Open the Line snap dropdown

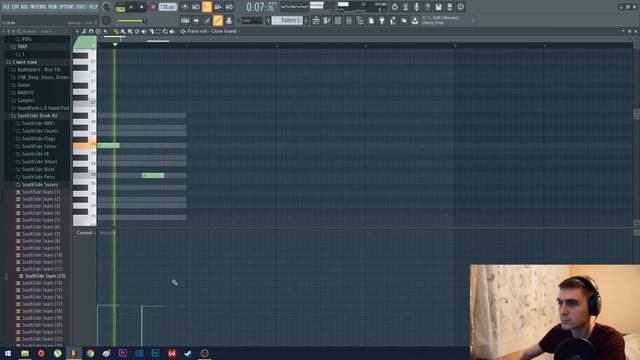pos(251,20)
